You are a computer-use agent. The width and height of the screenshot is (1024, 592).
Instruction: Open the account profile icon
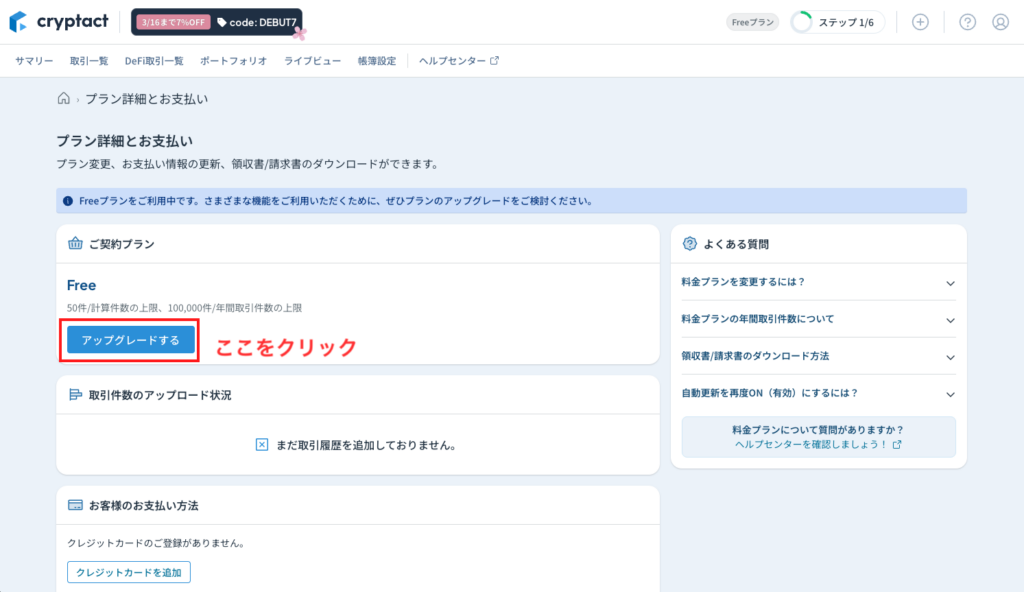(x=999, y=20)
